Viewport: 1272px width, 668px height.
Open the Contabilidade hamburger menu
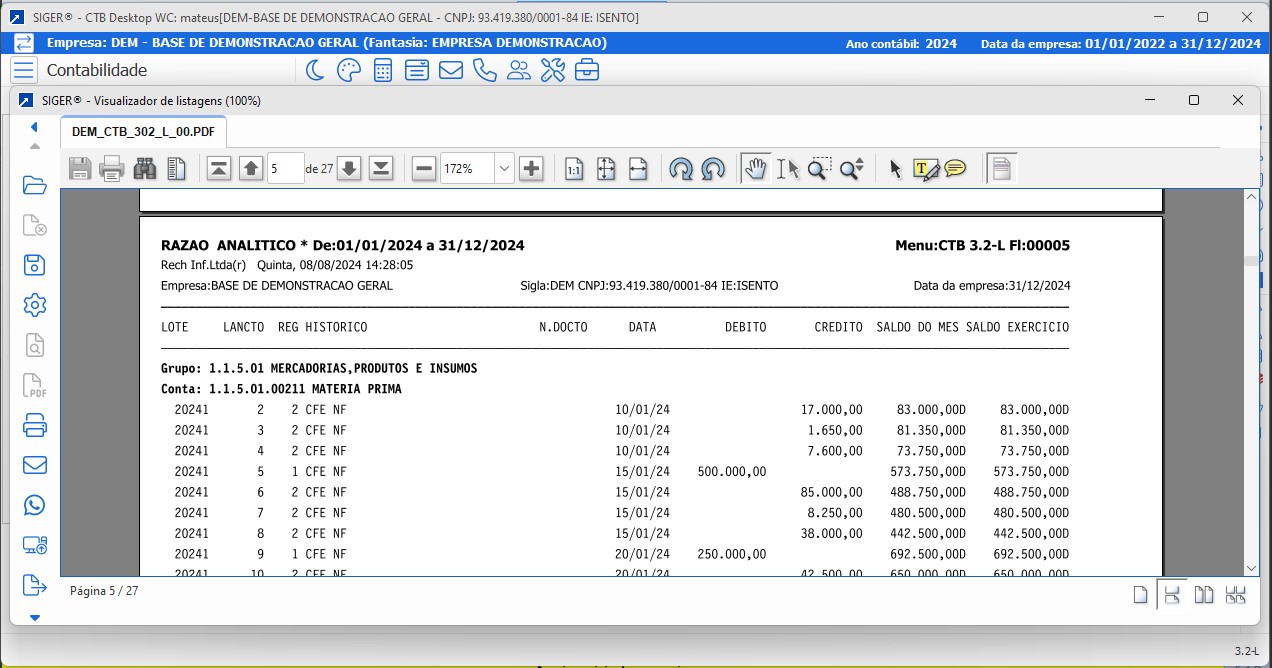tap(24, 70)
